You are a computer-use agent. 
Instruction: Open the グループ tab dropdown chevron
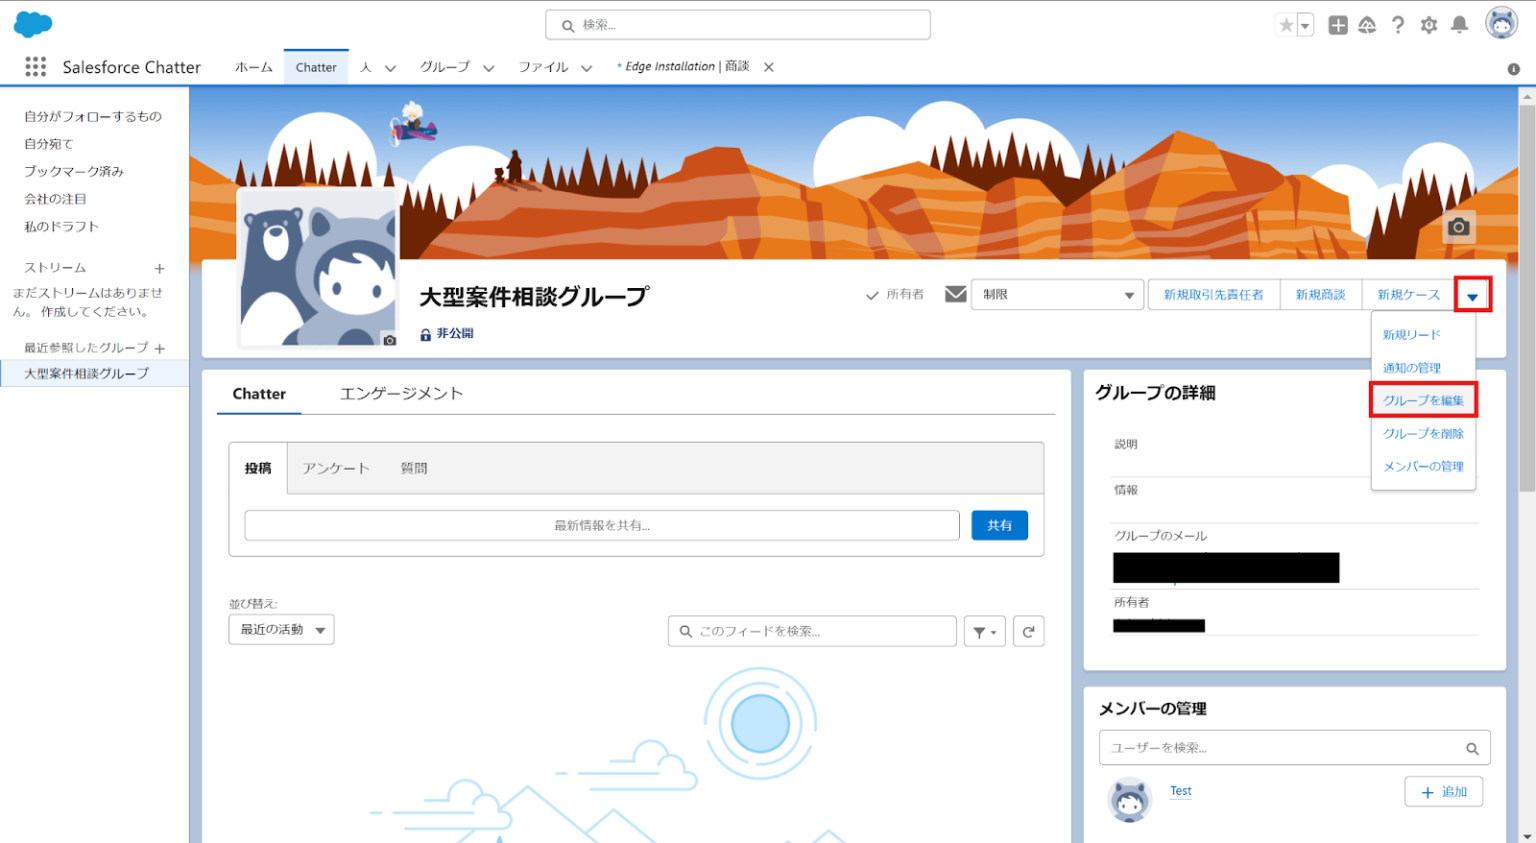click(x=488, y=67)
